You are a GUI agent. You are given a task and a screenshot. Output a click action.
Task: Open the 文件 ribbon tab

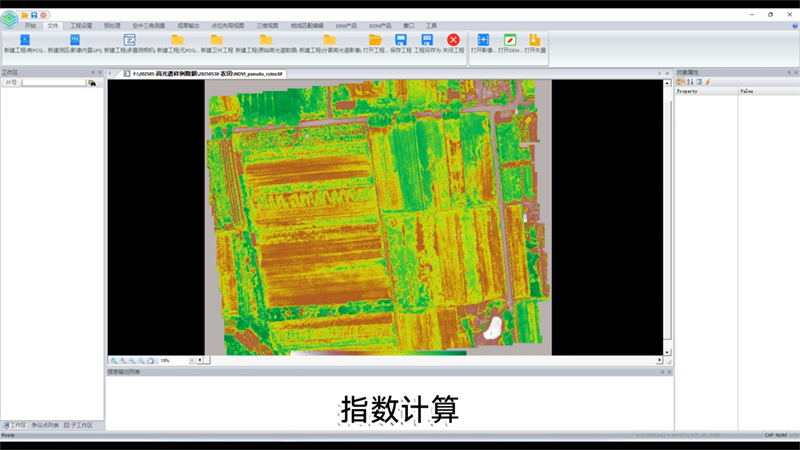[x=53, y=26]
